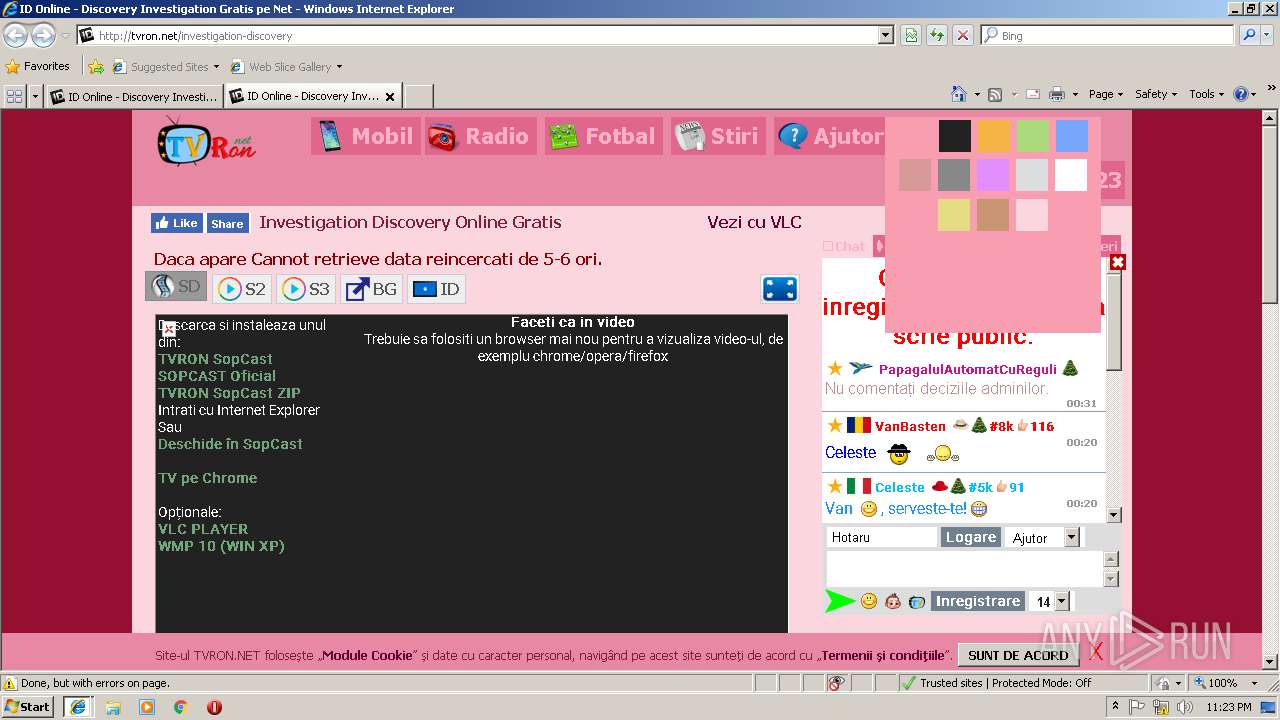Pick the white theme color swatch
This screenshot has width=1280, height=720.
[x=1071, y=175]
